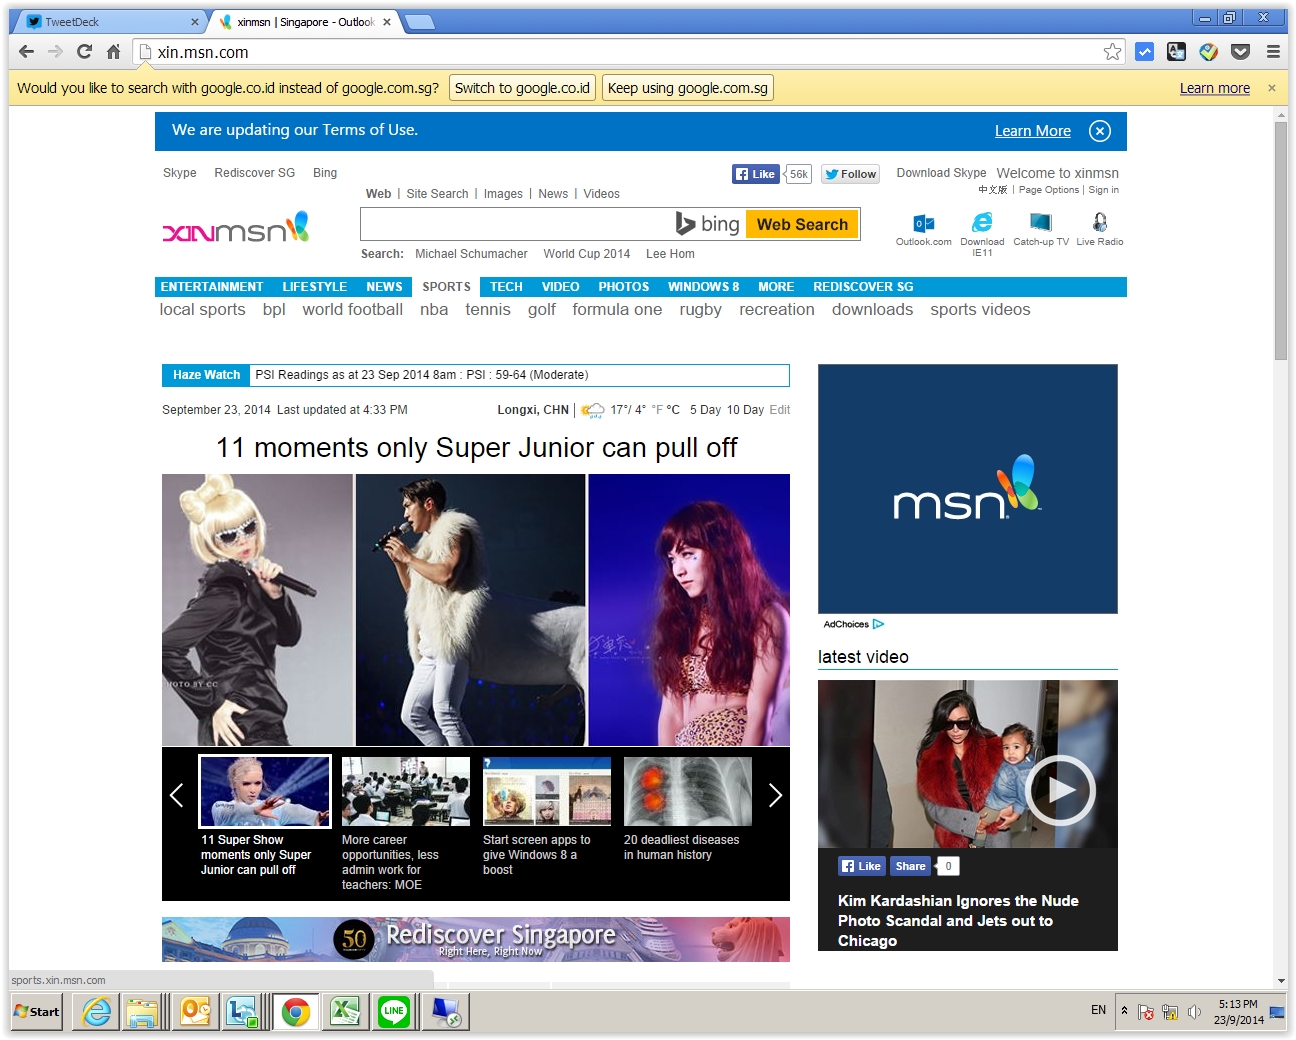The height and width of the screenshot is (1040, 1296).
Task: Click the Web Search button
Action: pyautogui.click(x=802, y=224)
